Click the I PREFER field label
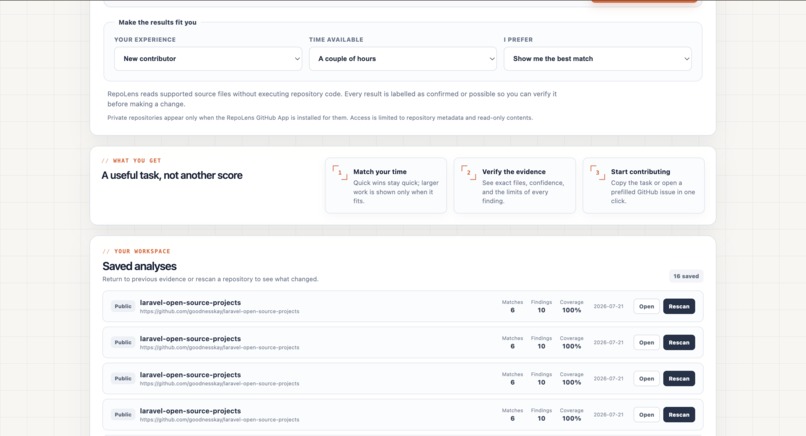 (518, 40)
